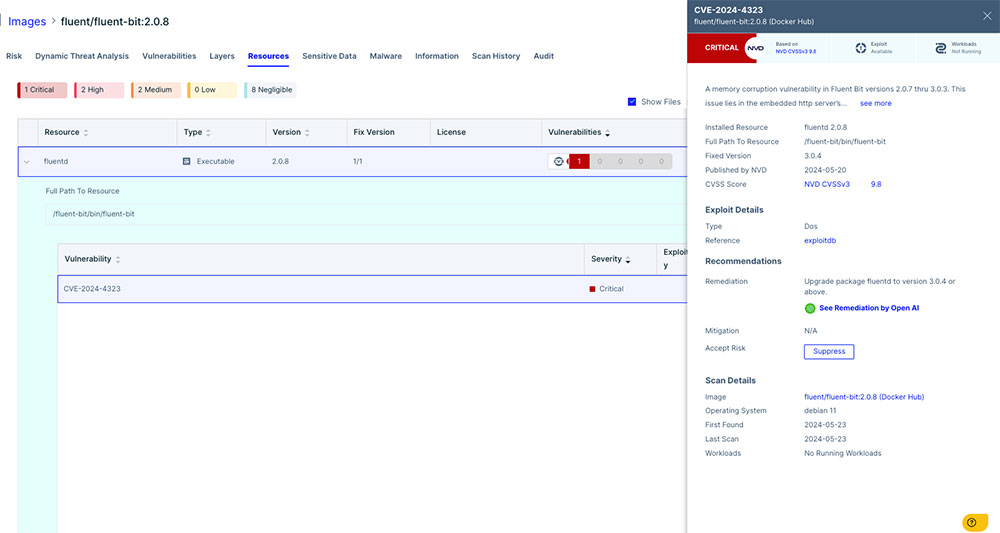Open the Sensitive Data tab
1000x533 pixels.
[x=329, y=56]
